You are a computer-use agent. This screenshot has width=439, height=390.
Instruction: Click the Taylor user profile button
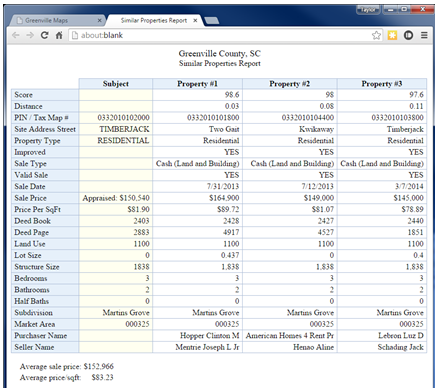click(x=368, y=10)
